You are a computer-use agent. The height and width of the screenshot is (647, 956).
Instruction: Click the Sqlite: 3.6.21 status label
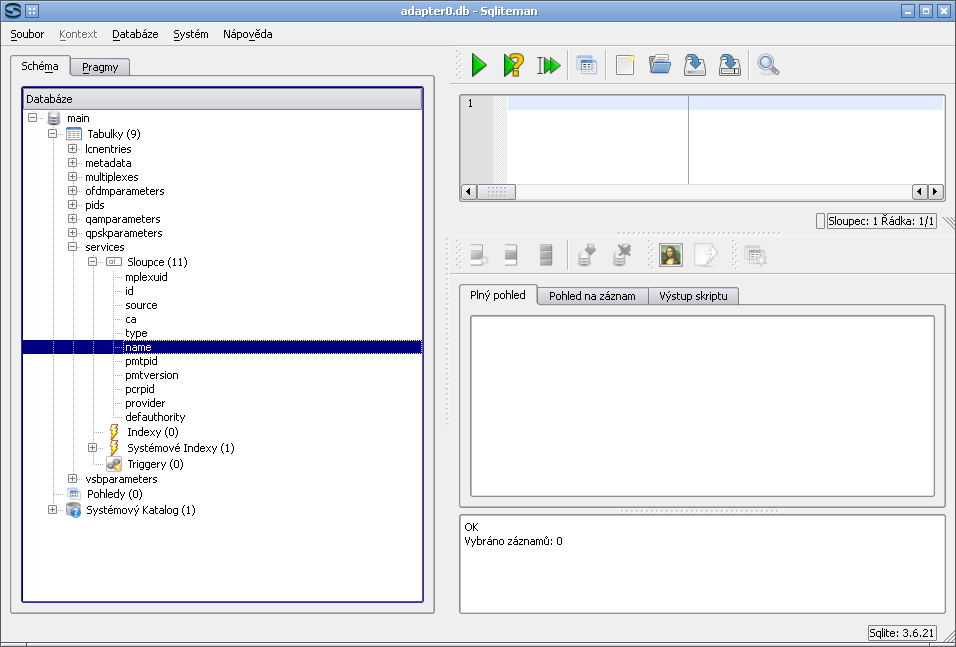902,633
